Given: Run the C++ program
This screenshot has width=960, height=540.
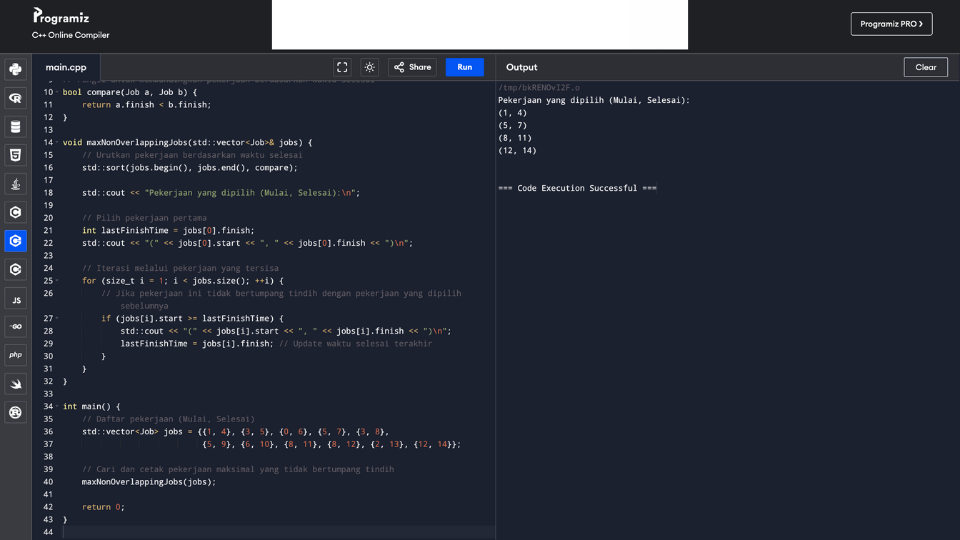Looking at the screenshot, I should pos(465,67).
